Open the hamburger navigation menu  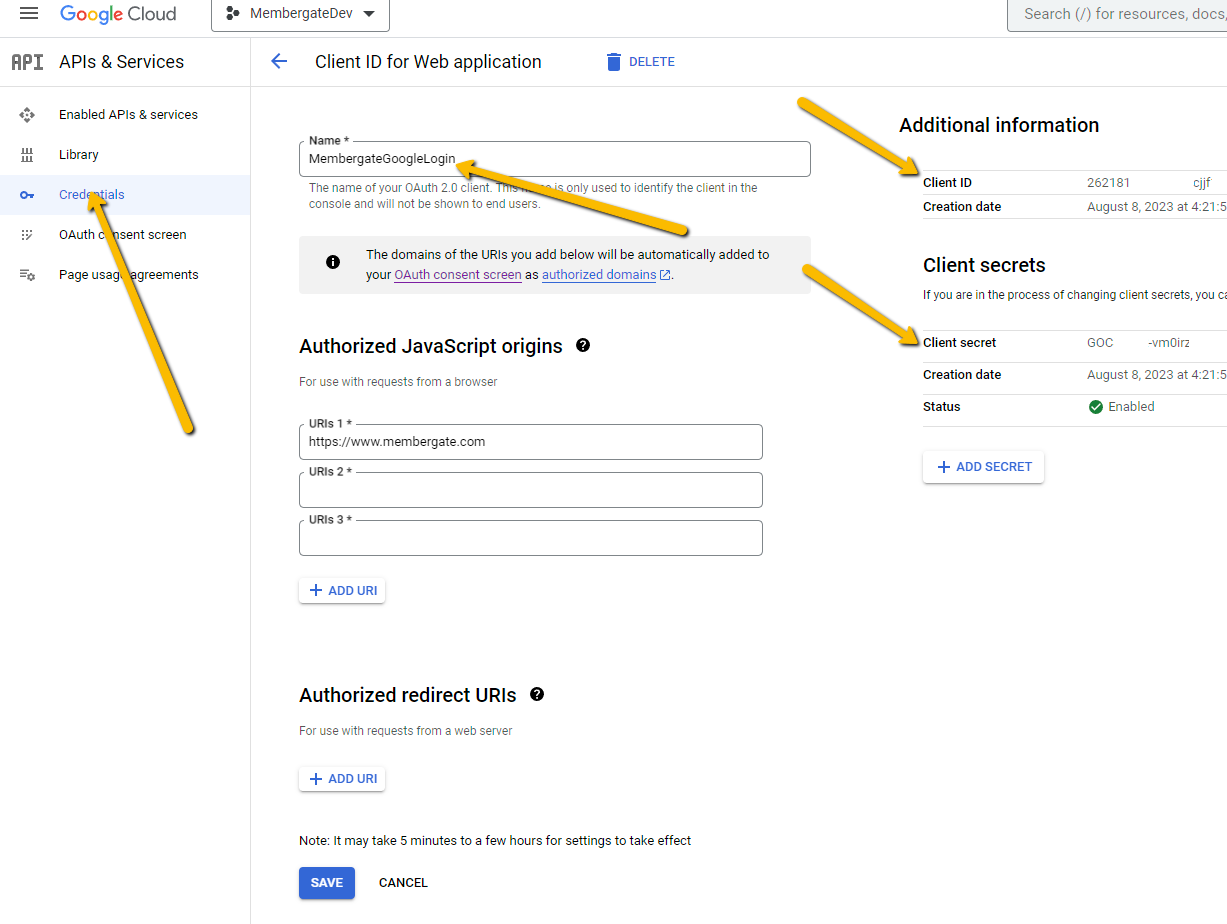[x=29, y=14]
